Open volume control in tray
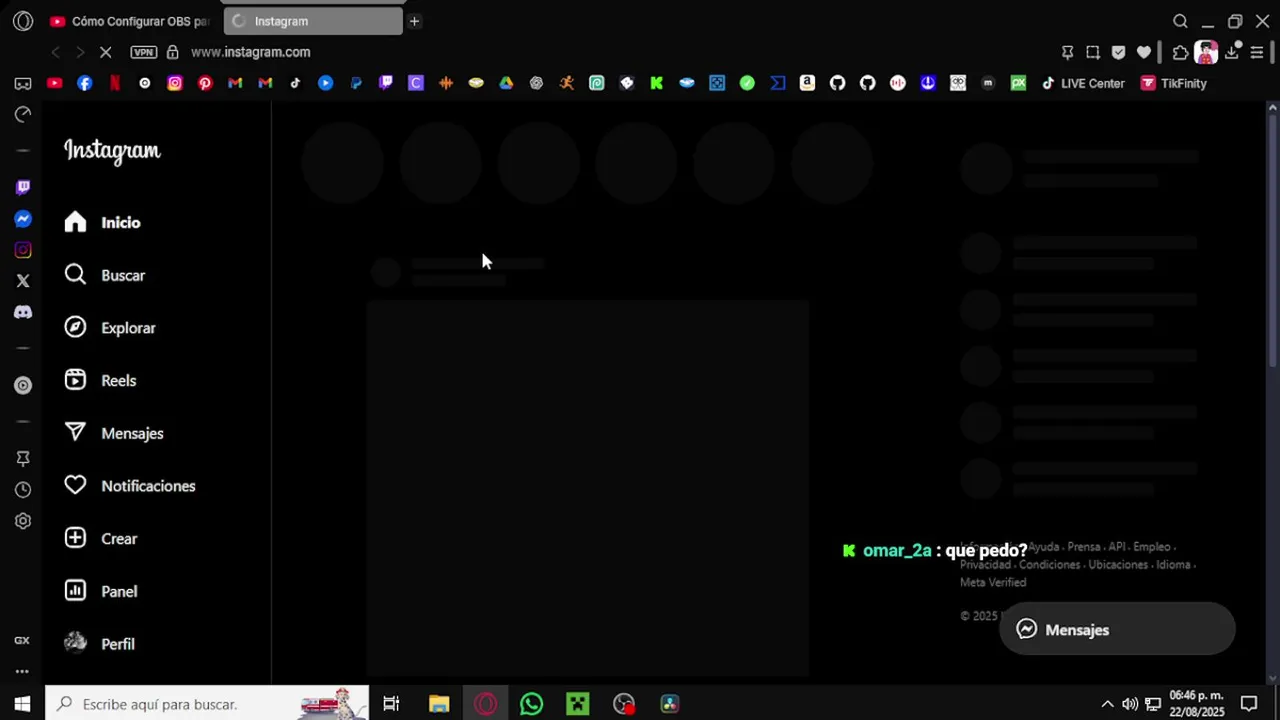 [x=1130, y=704]
